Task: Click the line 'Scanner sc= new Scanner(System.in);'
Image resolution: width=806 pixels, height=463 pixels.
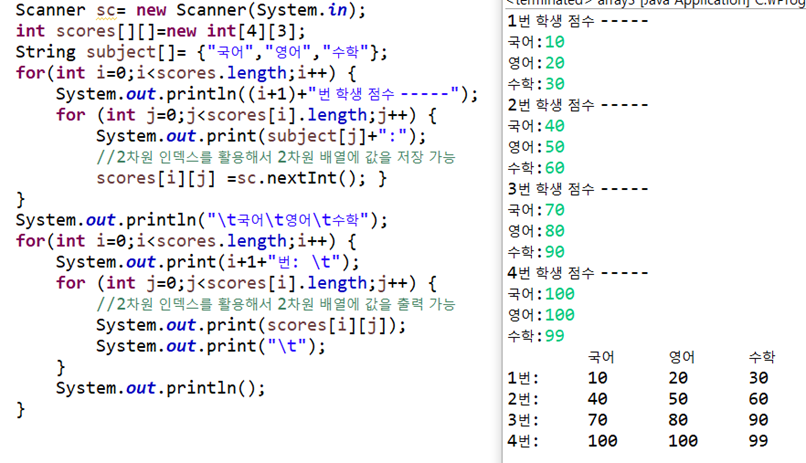Action: point(190,10)
